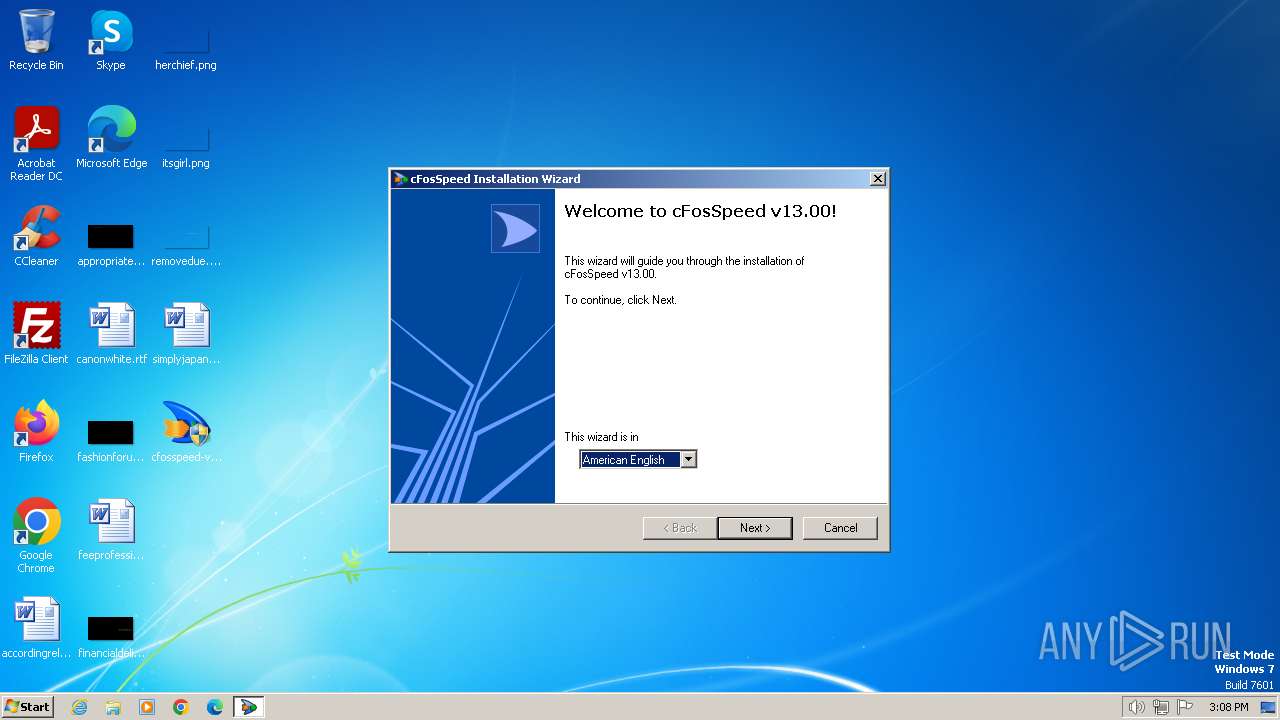Viewport: 1280px width, 720px height.
Task: Open Acrobat Reader DC shortcut
Action: tap(36, 144)
